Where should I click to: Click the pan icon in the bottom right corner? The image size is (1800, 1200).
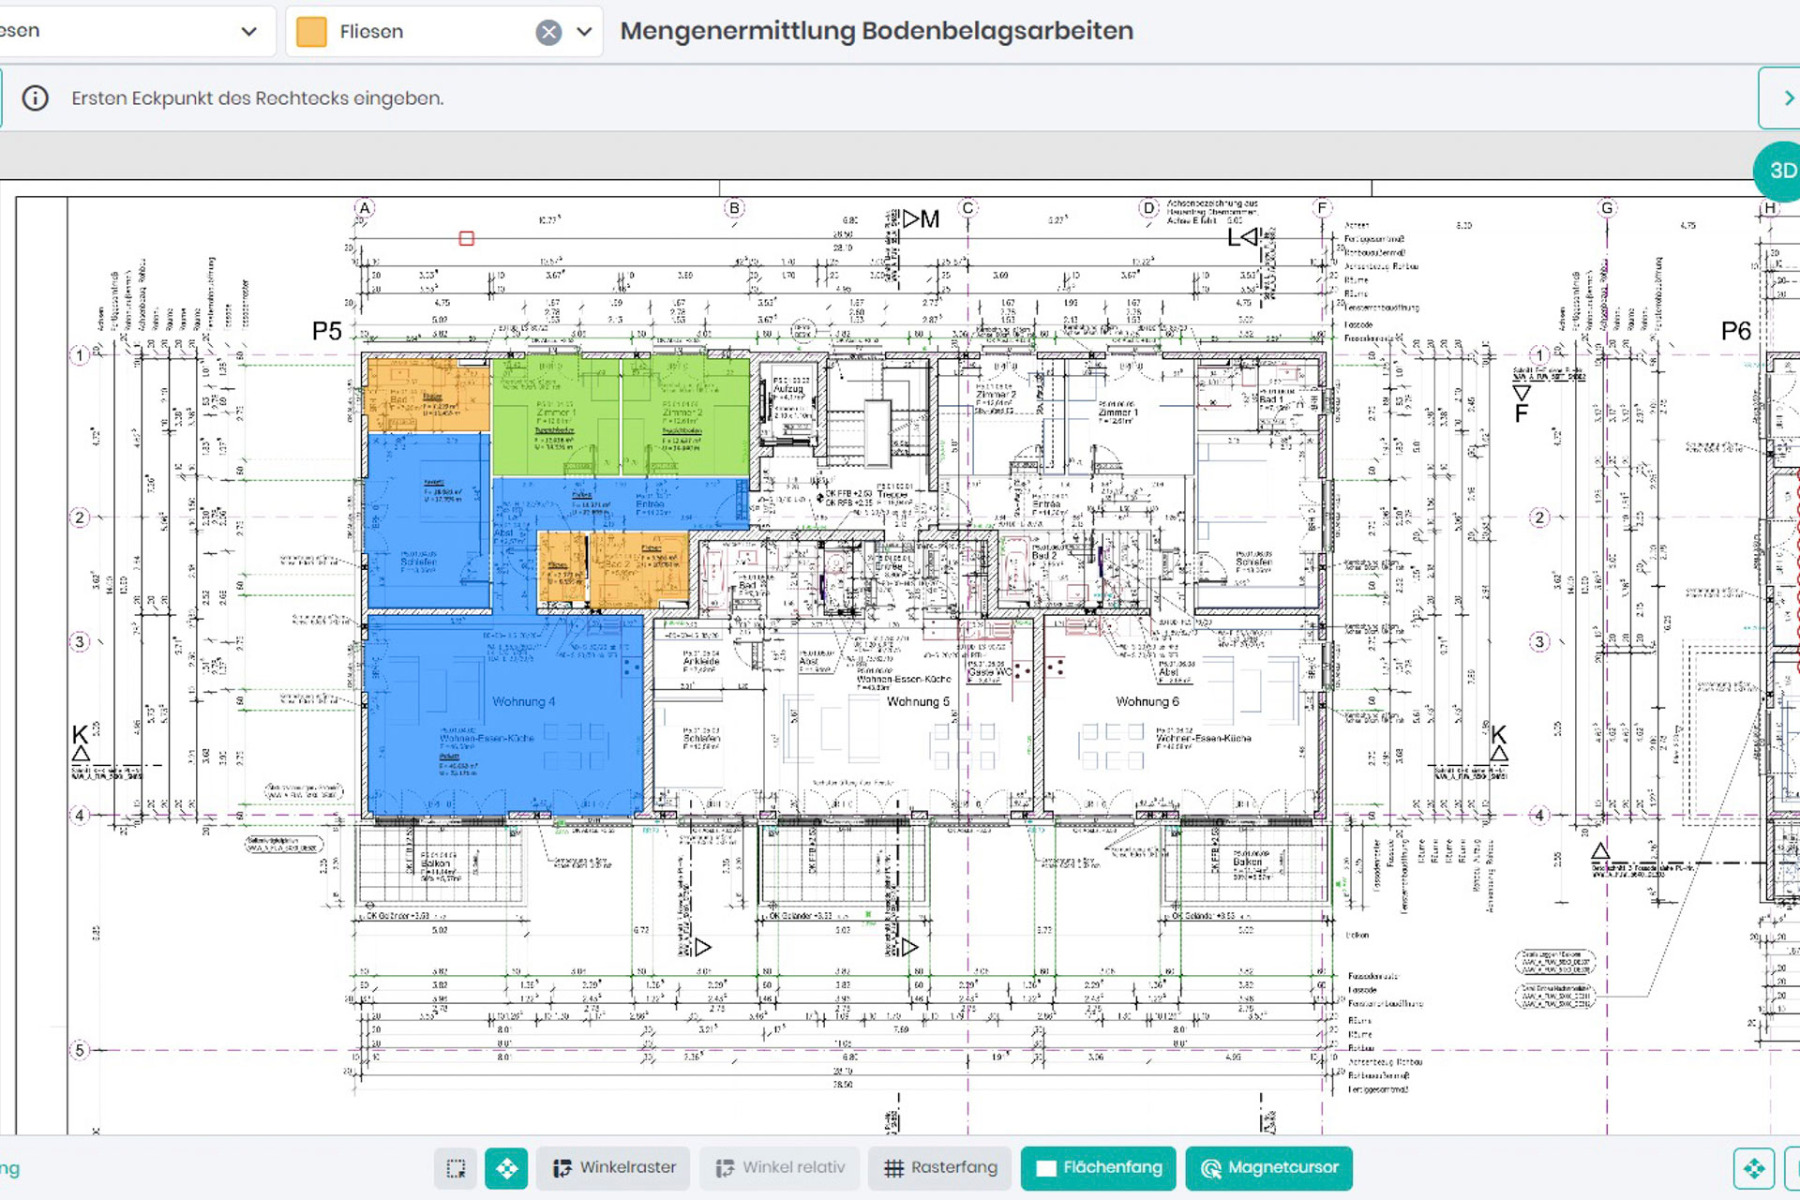pos(1755,1167)
